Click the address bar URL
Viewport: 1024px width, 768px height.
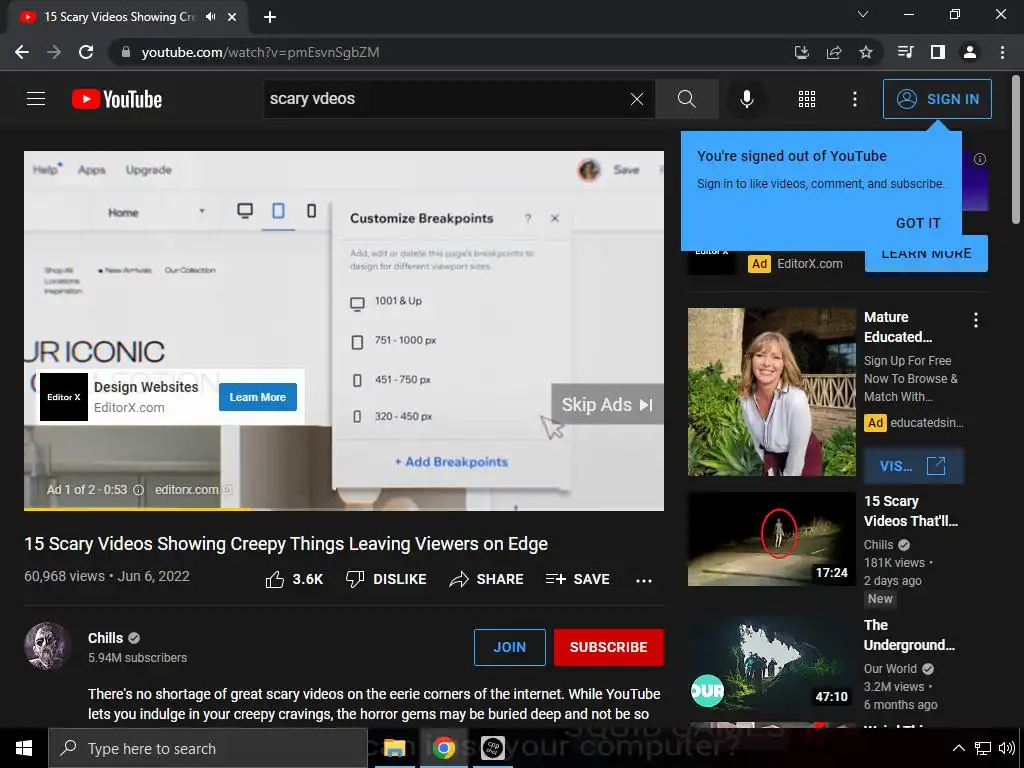[x=260, y=52]
